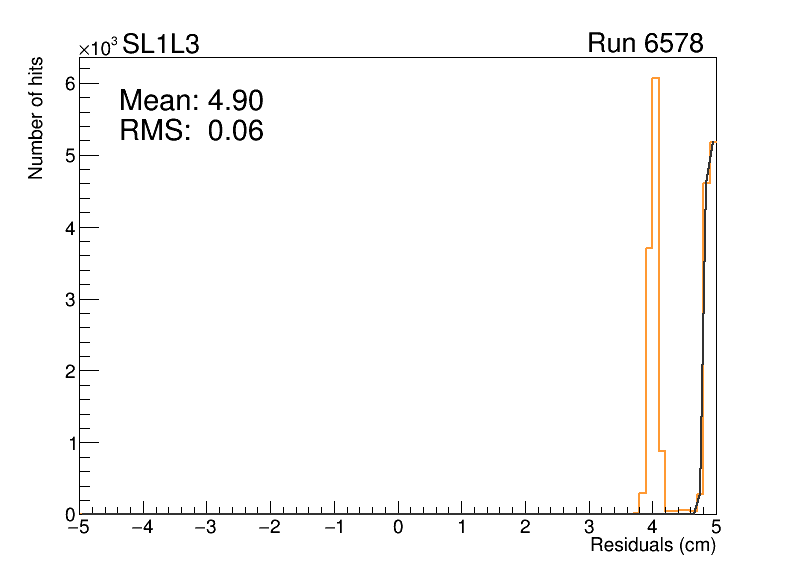Click the y-axis tick label 5
Screen dimensions: 796x572
(70, 156)
